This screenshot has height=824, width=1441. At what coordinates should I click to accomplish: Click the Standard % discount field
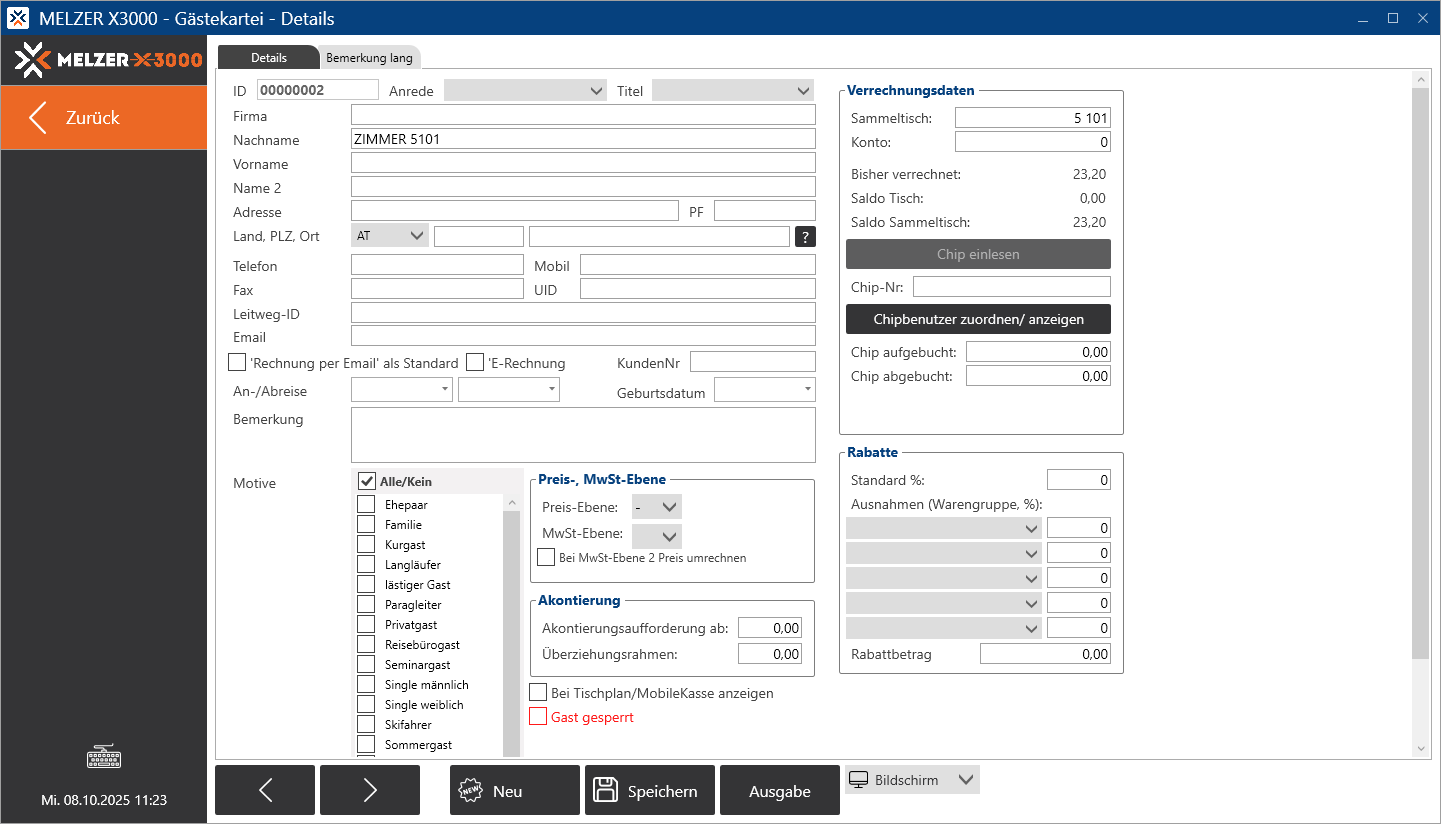pyautogui.click(x=1079, y=480)
